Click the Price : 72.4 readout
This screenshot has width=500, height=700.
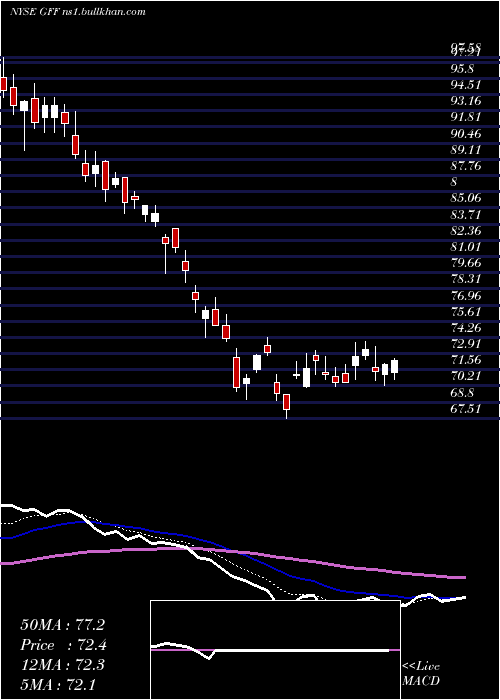click(63, 645)
